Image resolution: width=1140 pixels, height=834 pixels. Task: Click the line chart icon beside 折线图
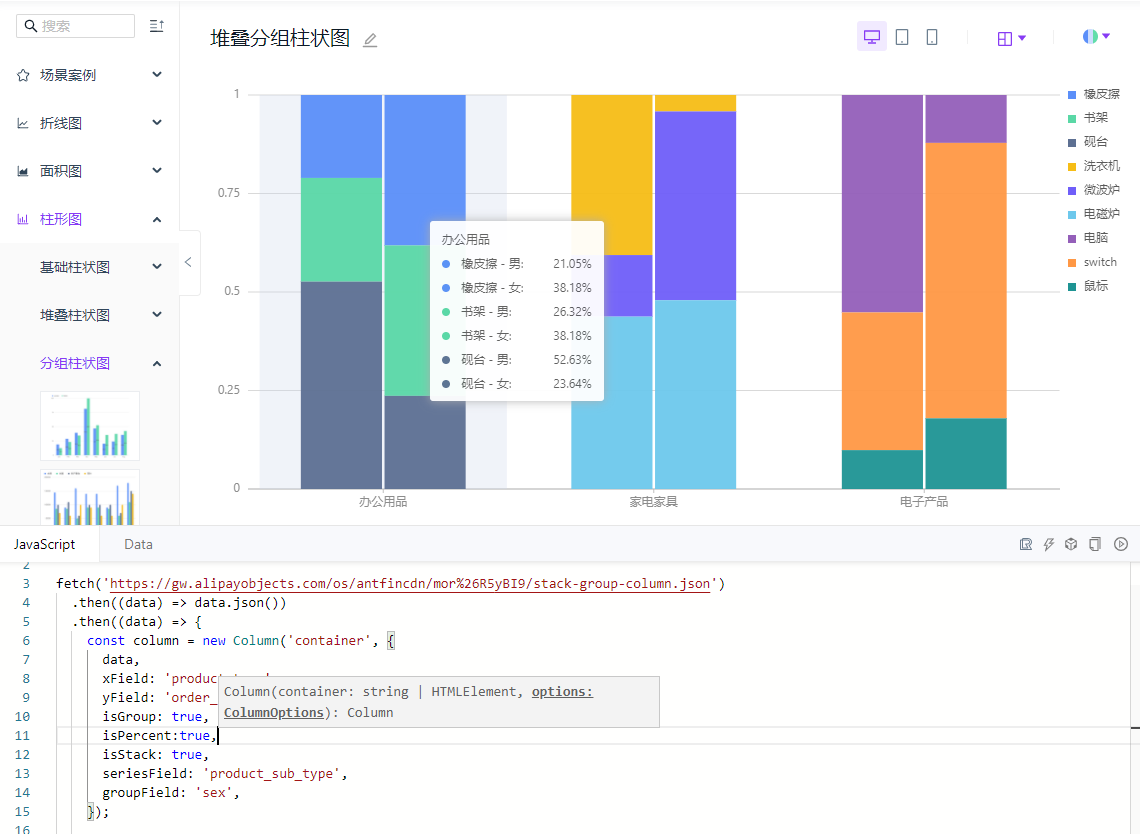click(23, 123)
